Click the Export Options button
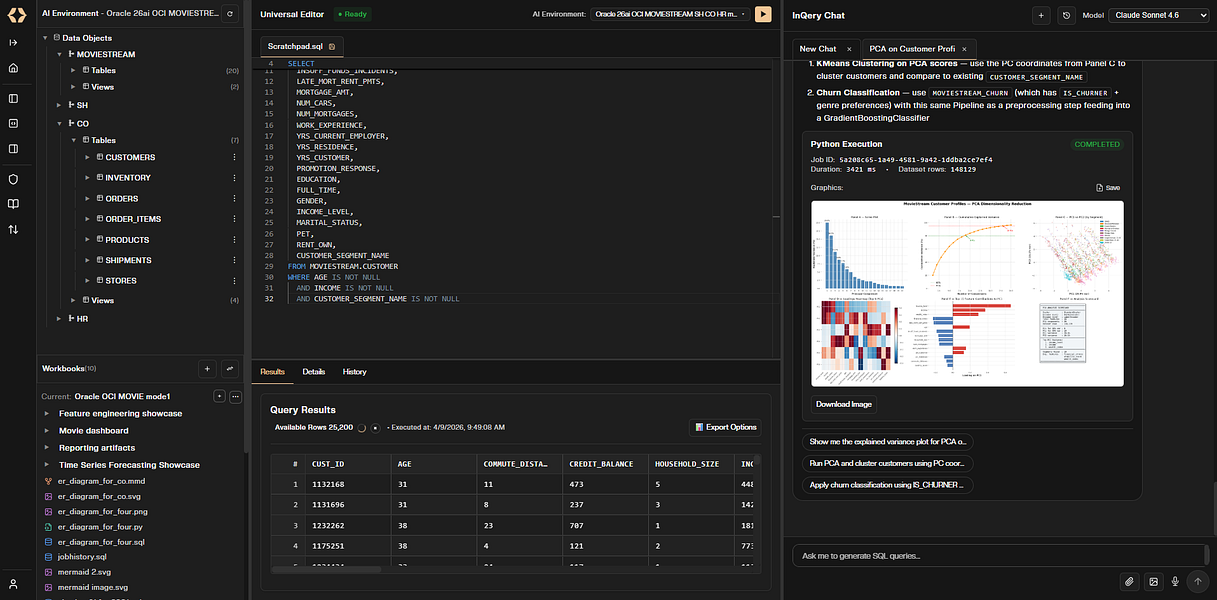The width and height of the screenshot is (1217, 600). (726, 427)
